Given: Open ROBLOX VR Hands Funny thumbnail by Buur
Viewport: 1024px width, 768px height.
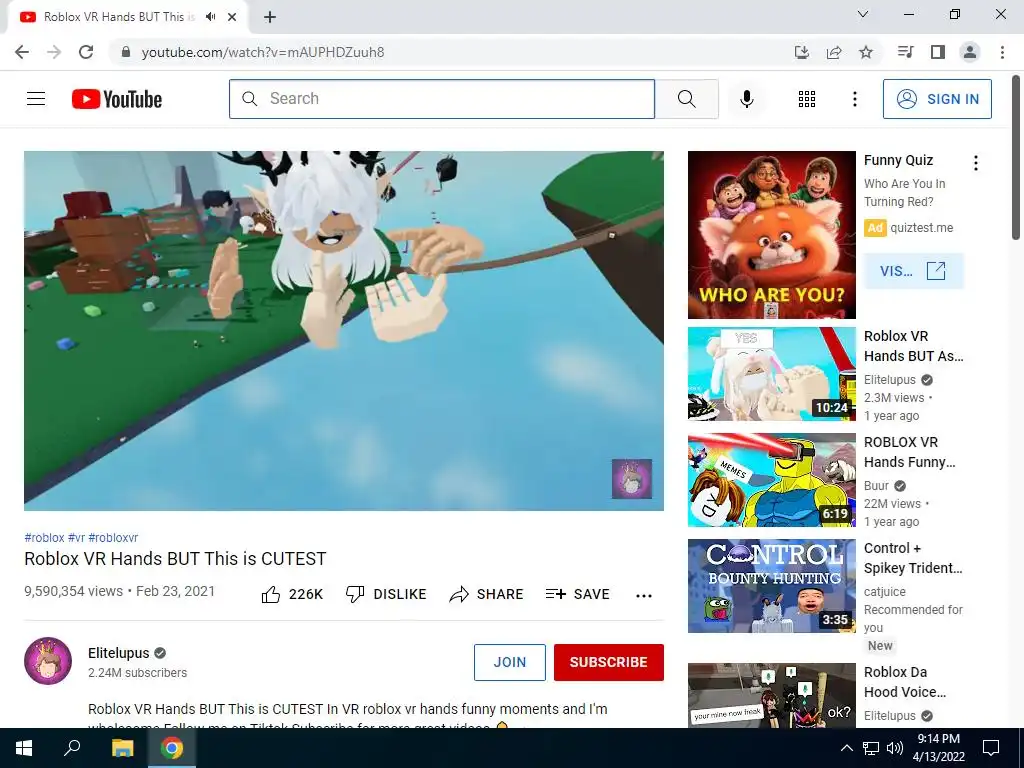Looking at the screenshot, I should (771, 480).
